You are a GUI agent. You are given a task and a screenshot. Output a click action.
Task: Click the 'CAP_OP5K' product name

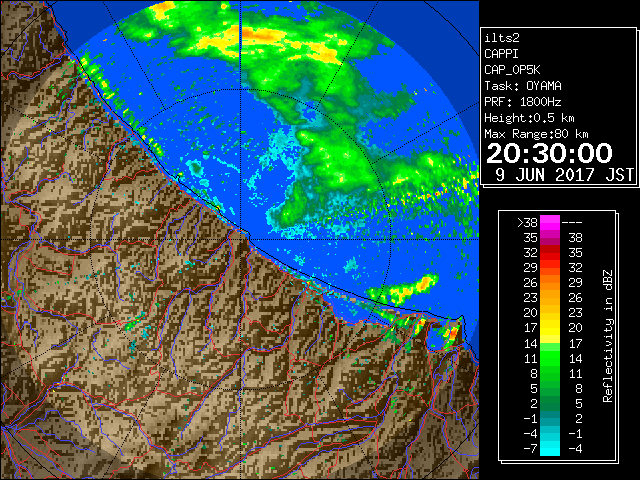coord(512,70)
